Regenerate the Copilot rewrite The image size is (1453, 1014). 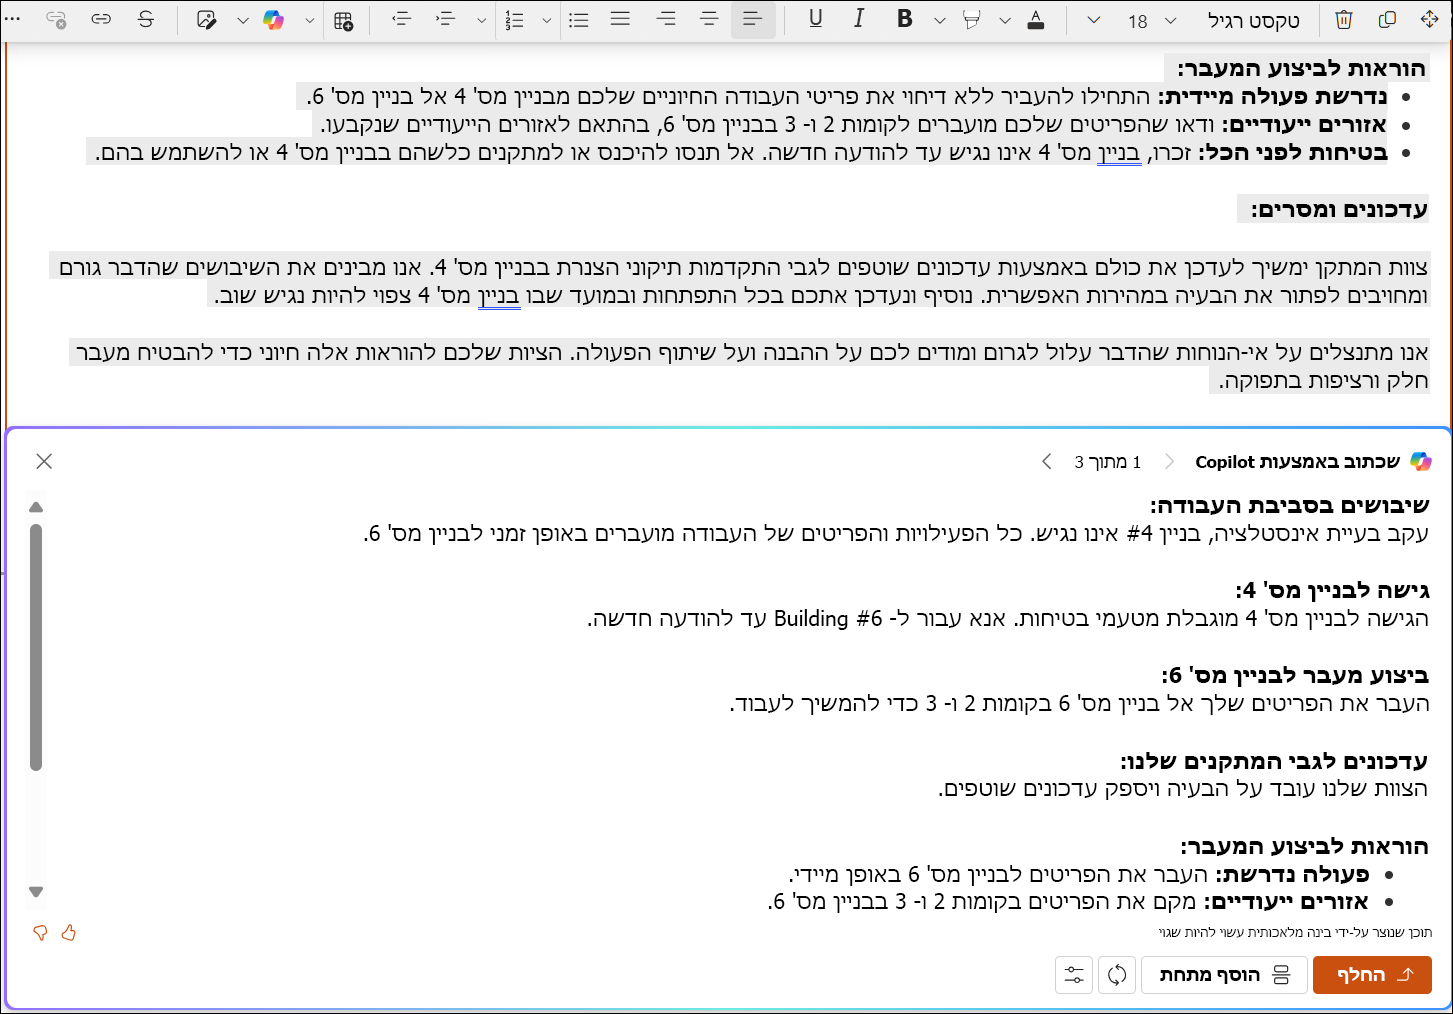coord(1117,974)
